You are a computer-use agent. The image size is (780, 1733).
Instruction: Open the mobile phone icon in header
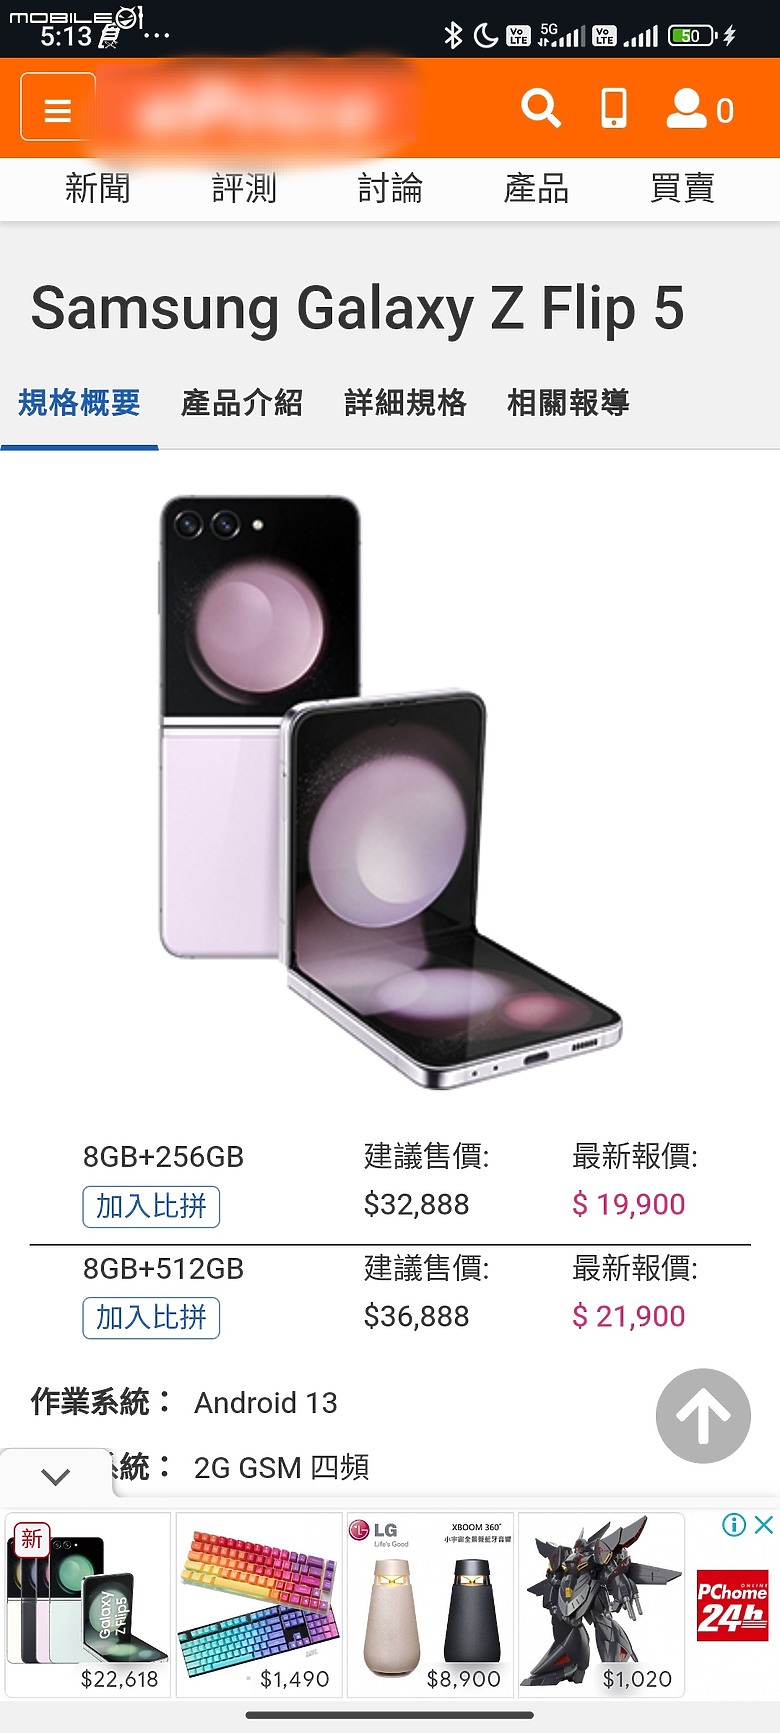[x=613, y=108]
